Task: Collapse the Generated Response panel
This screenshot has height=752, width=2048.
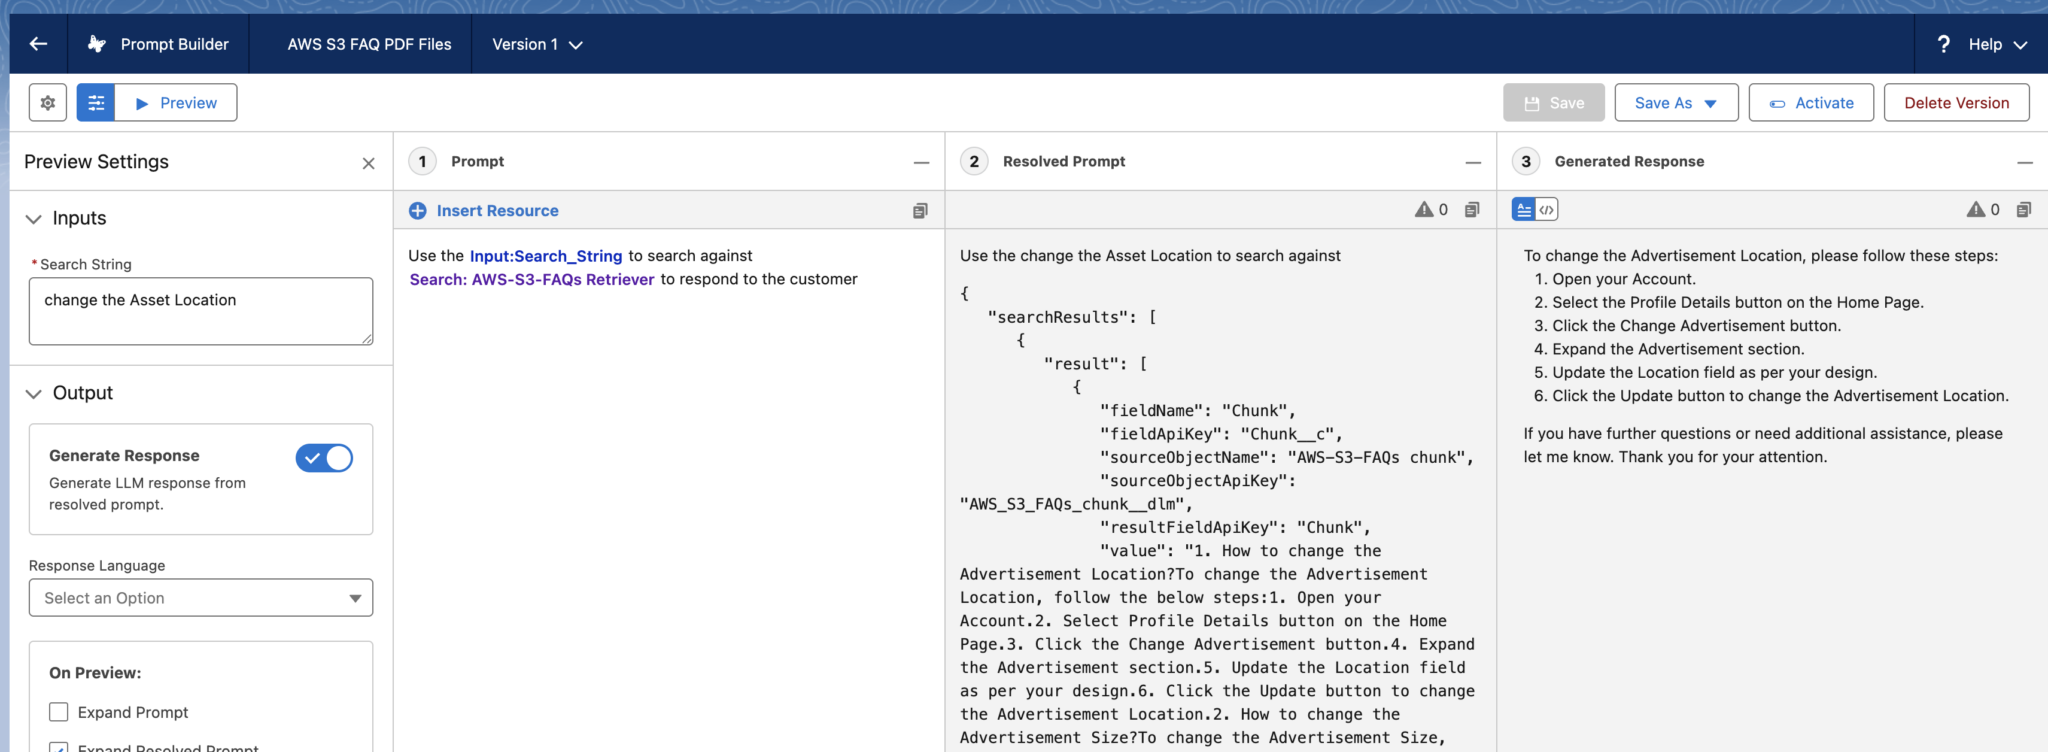Action: (x=2025, y=162)
